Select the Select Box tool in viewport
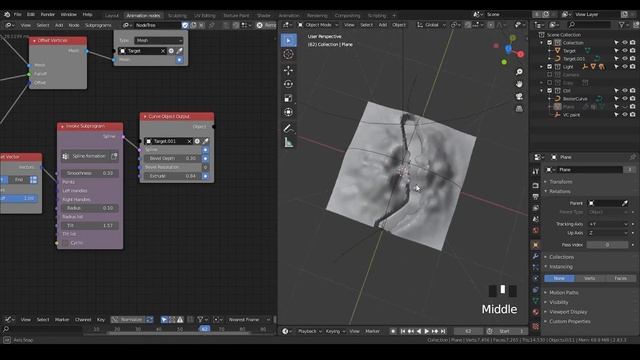The image size is (640, 360). pyautogui.click(x=289, y=40)
